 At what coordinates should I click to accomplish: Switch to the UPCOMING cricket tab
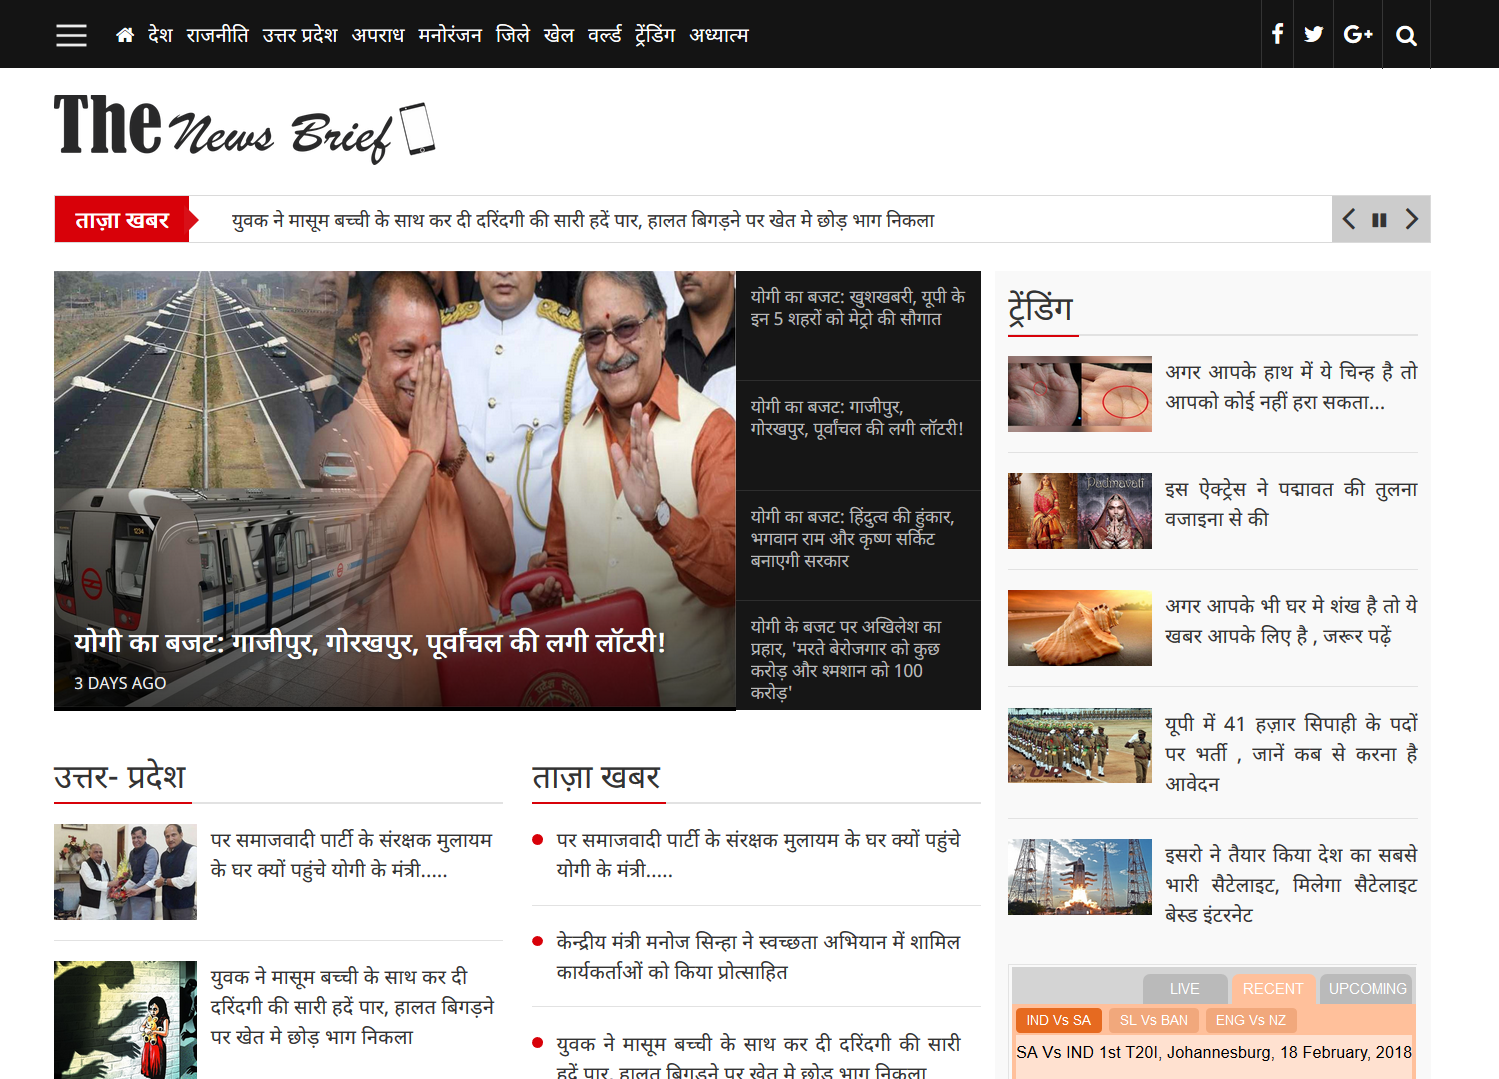point(1367,988)
